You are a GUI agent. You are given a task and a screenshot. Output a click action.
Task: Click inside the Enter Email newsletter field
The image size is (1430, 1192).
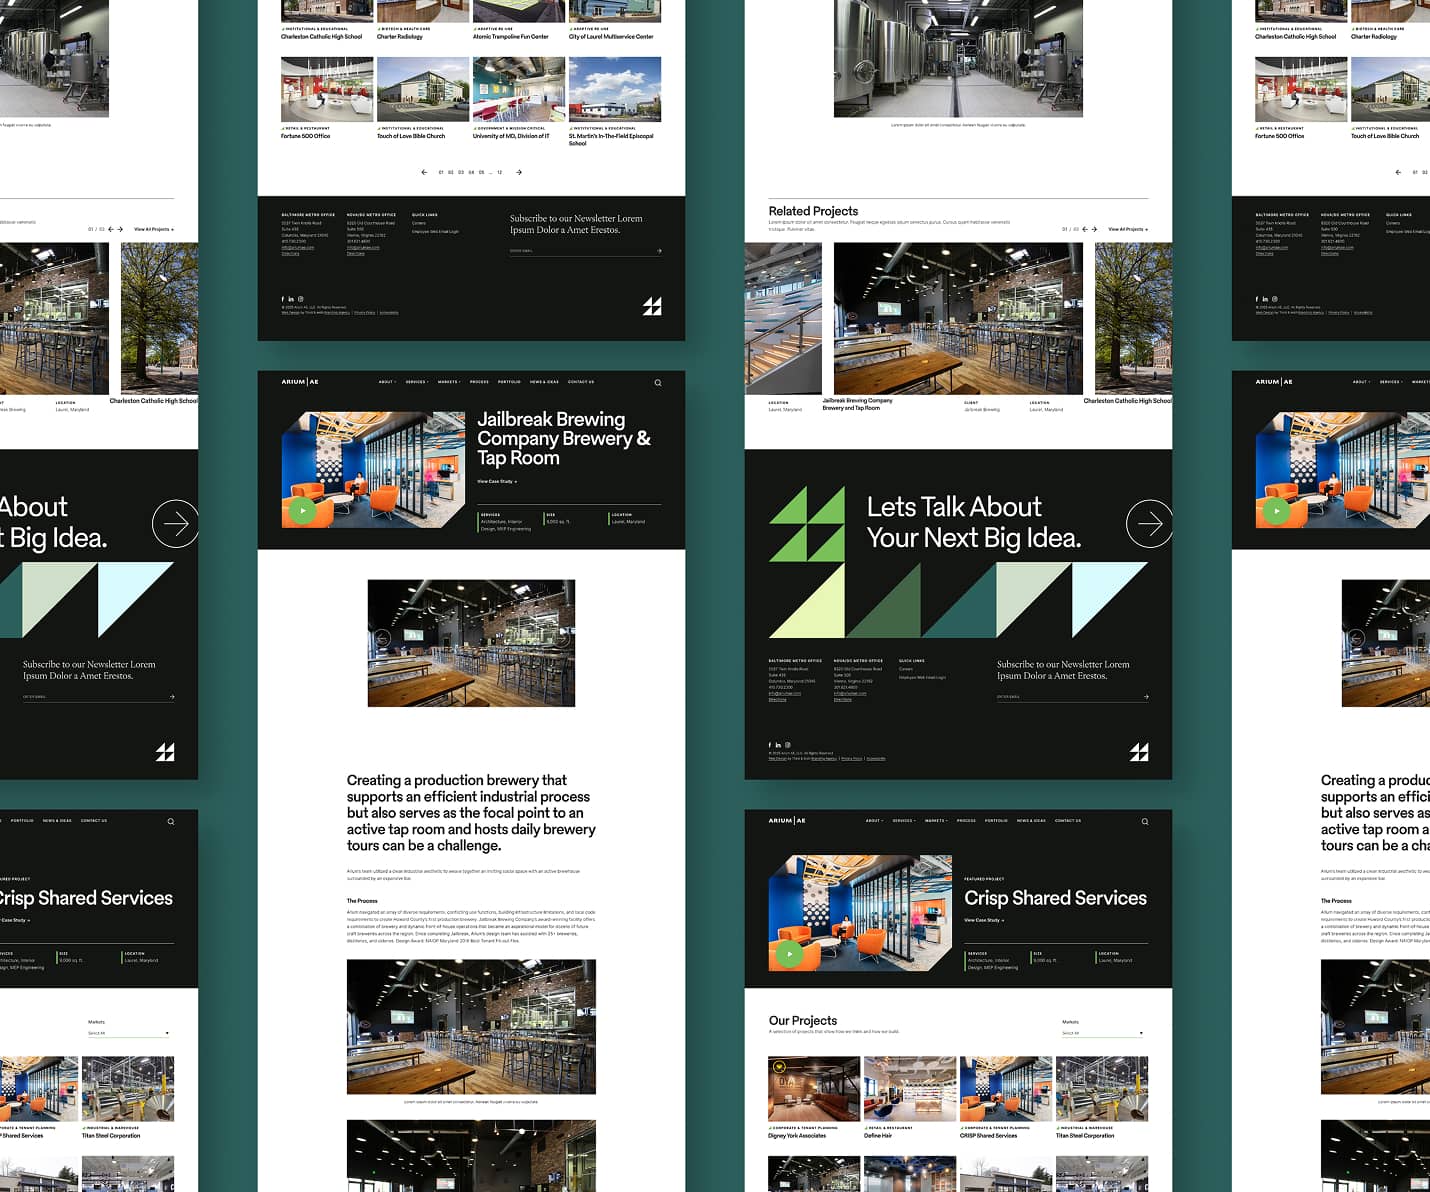1010,697
